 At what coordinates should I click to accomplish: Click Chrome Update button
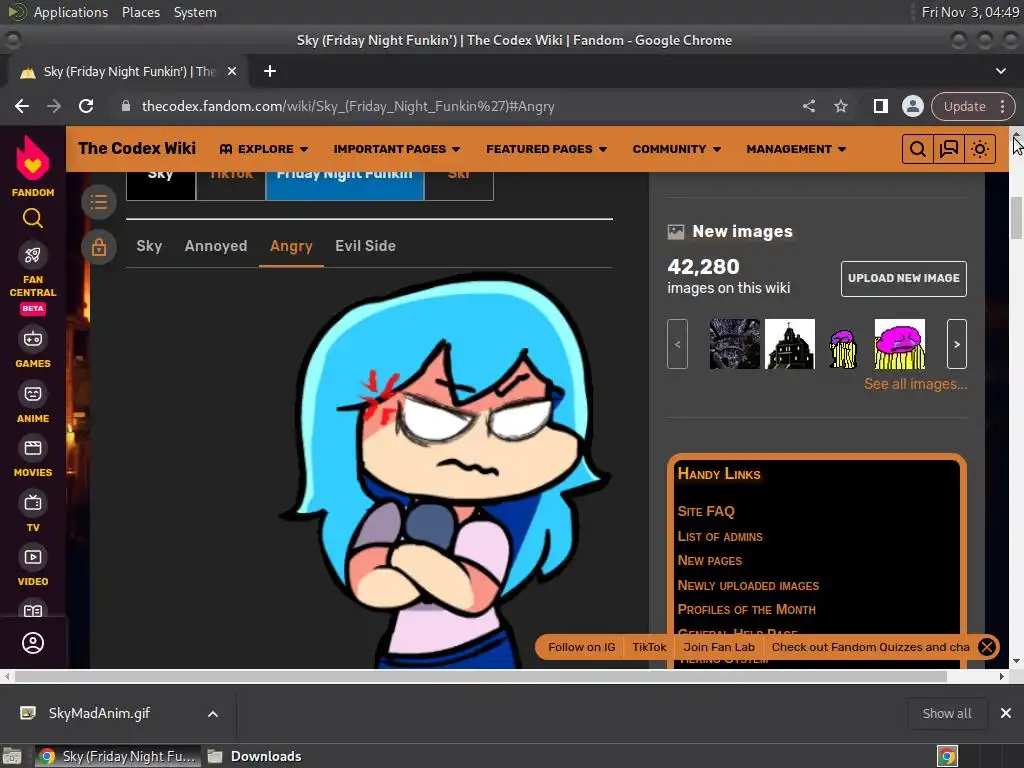coord(965,106)
